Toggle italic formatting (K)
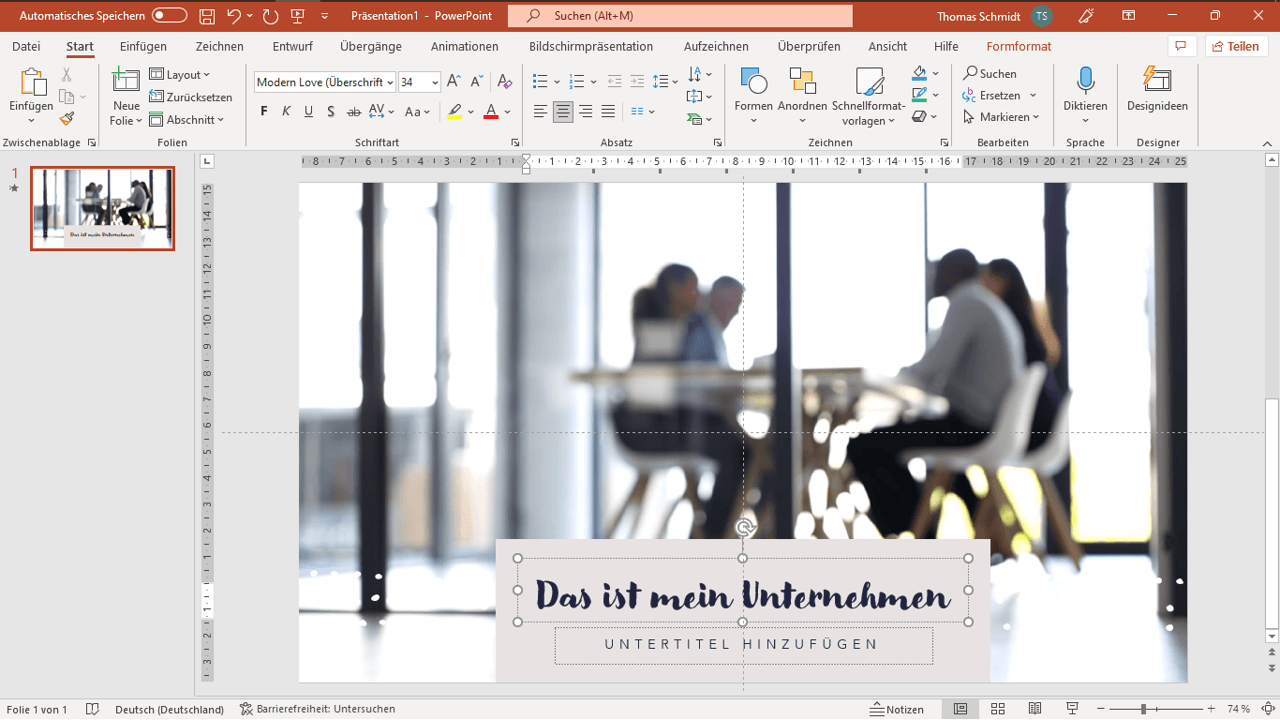Image resolution: width=1280 pixels, height=720 pixels. (x=286, y=112)
